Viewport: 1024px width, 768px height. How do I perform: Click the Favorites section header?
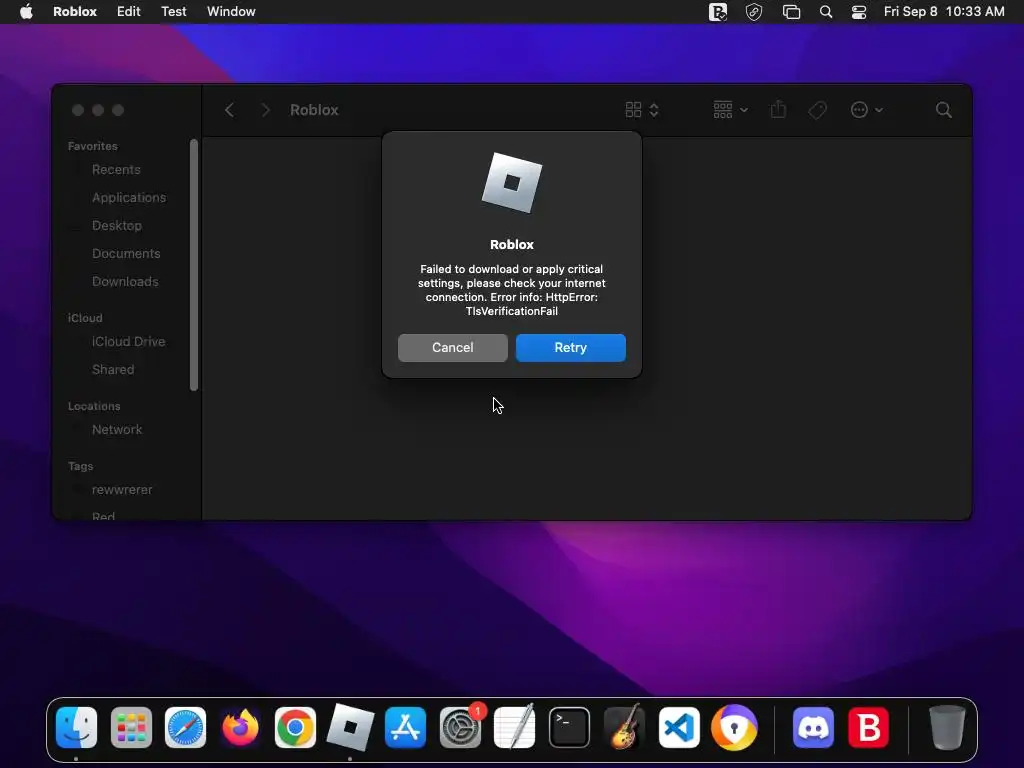point(93,146)
